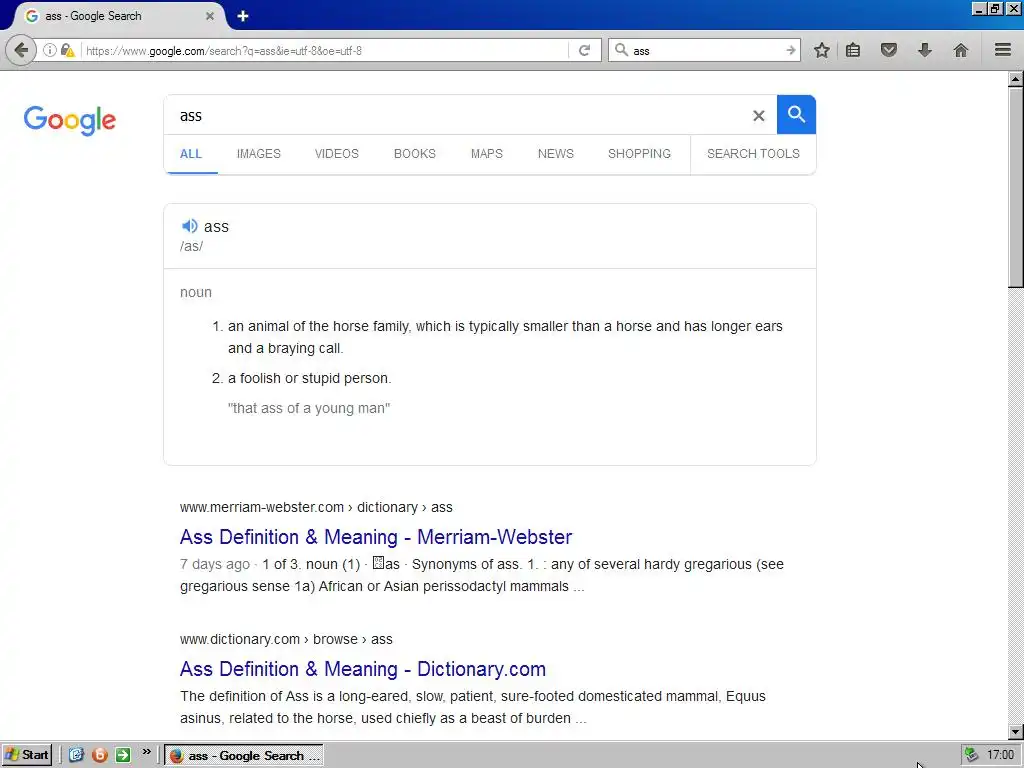This screenshot has height=768, width=1024.
Task: Select the example "that ass of a young man"
Action: [x=309, y=408]
